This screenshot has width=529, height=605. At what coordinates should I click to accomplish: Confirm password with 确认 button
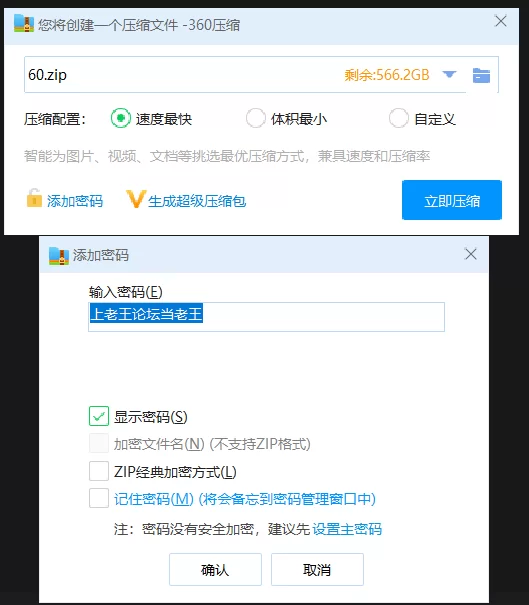tap(215, 570)
